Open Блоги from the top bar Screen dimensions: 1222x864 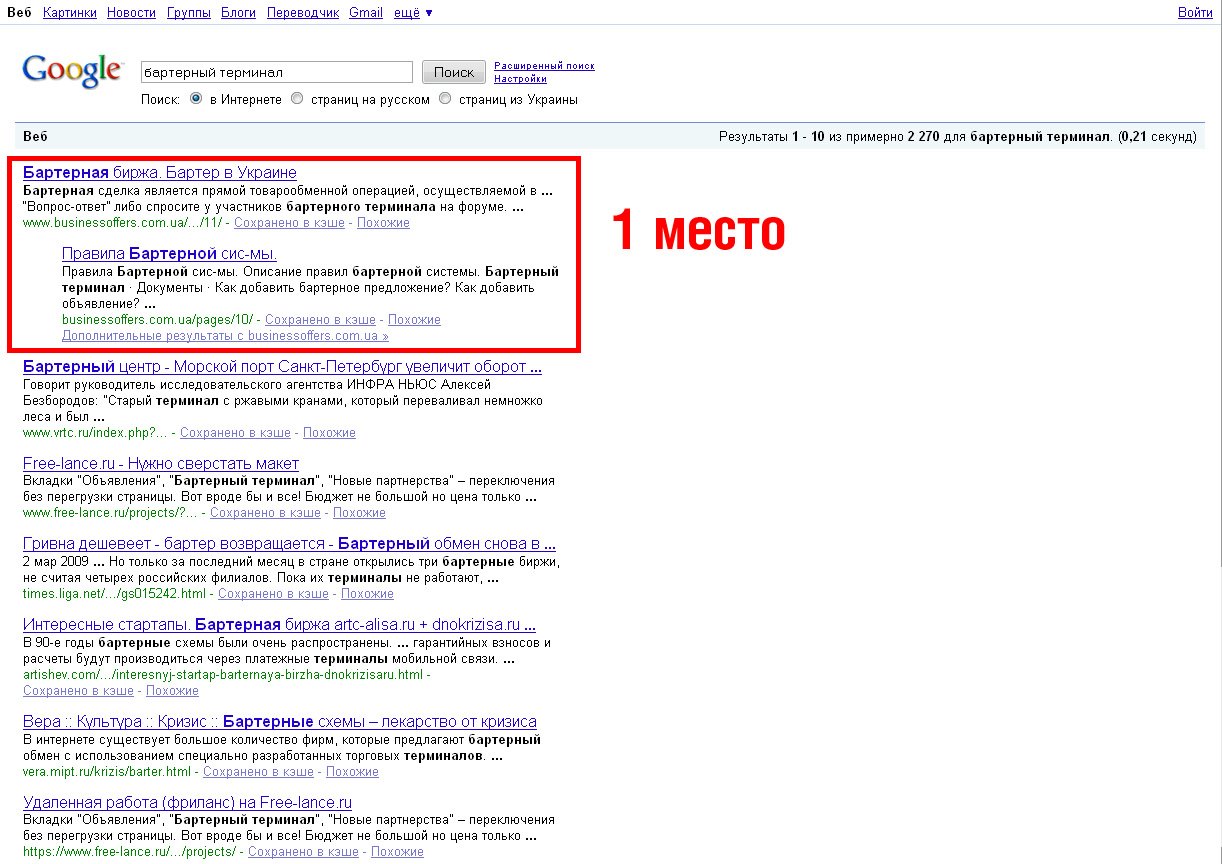click(x=238, y=12)
